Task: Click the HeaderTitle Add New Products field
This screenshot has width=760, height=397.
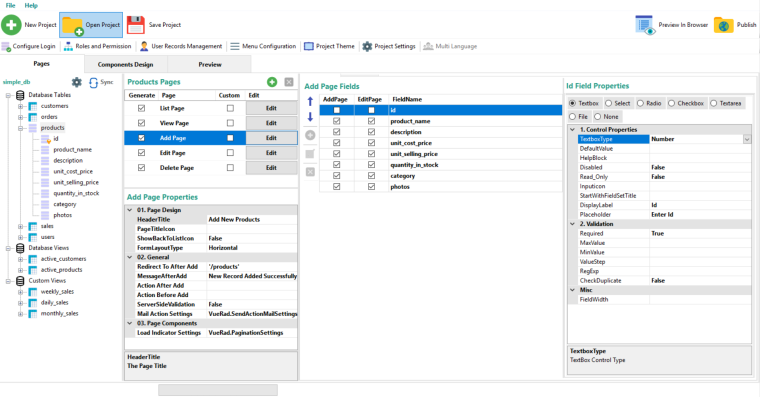Action: [252, 220]
